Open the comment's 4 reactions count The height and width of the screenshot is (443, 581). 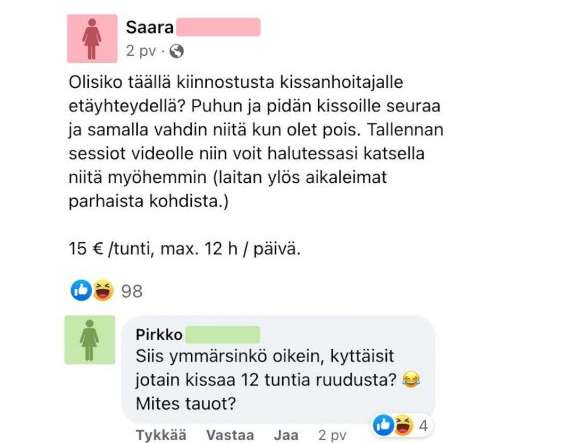(424, 426)
